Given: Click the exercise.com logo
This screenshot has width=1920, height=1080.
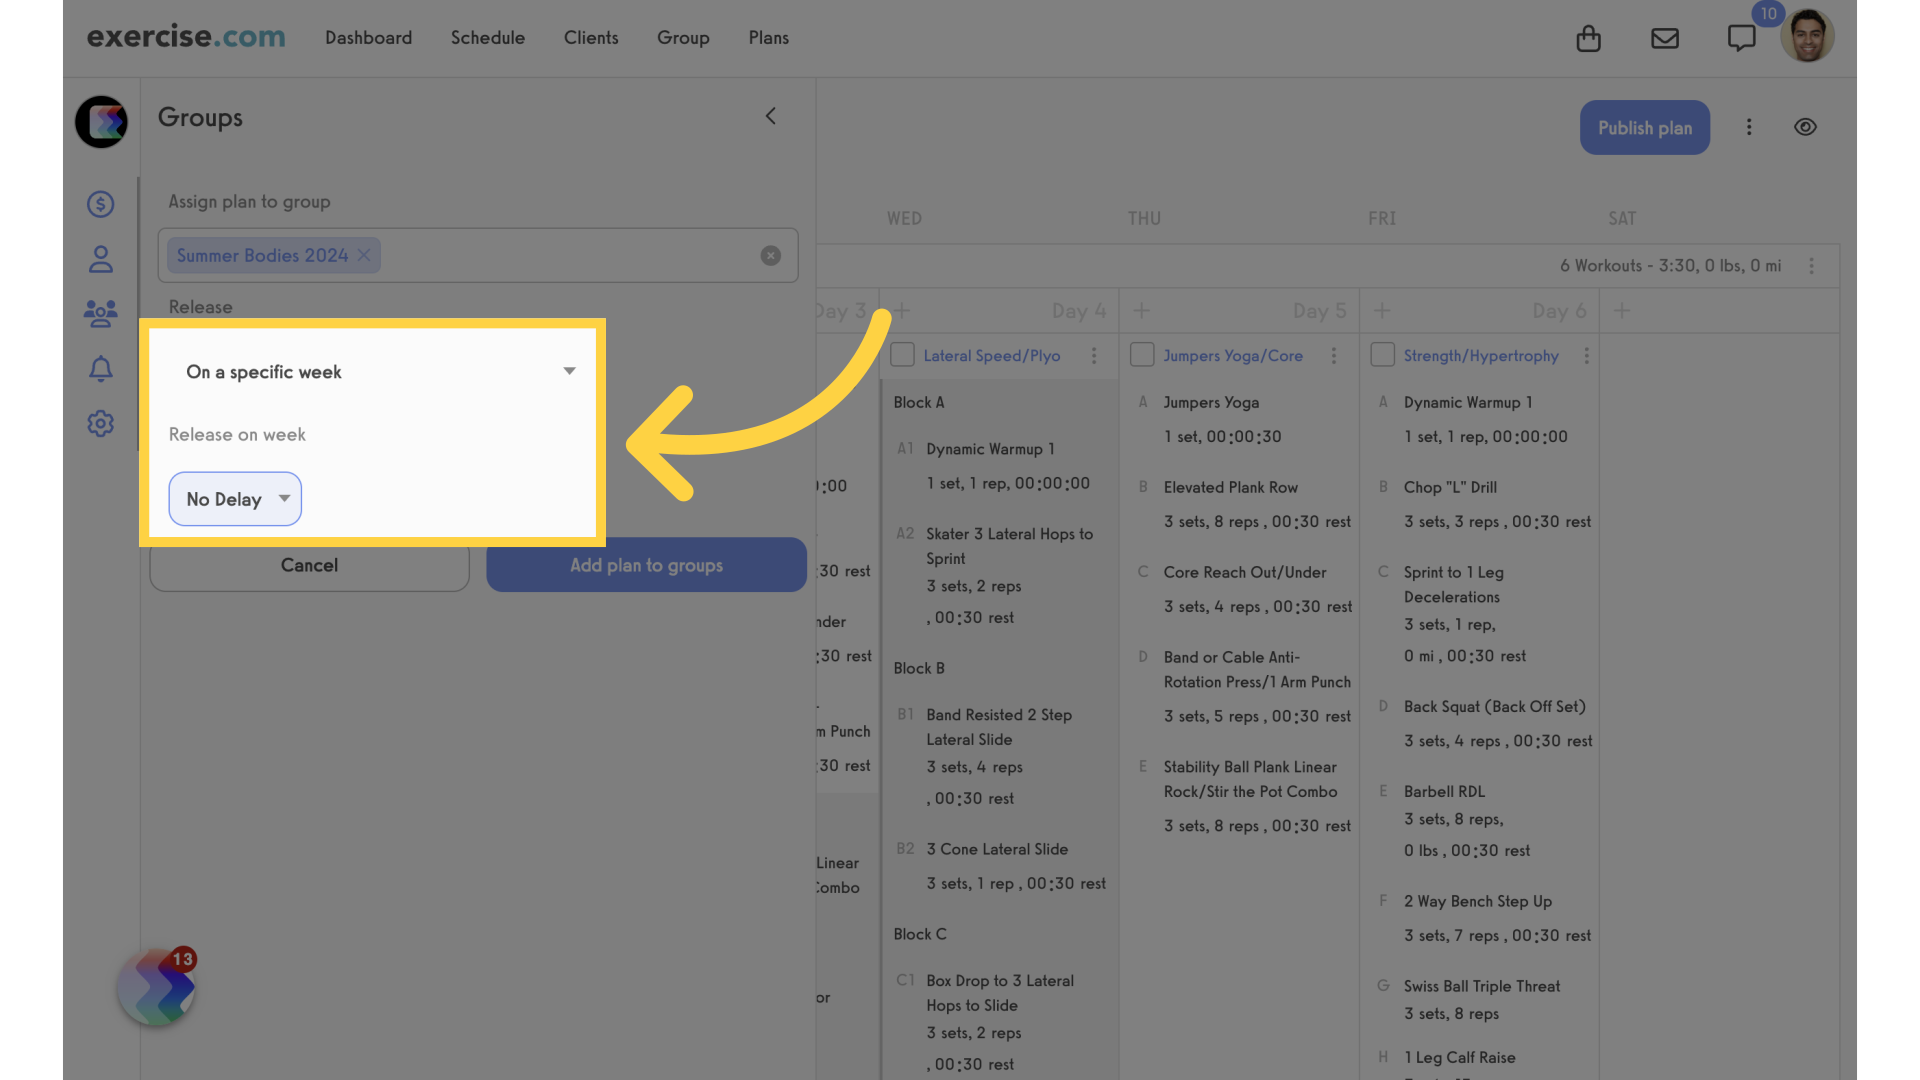Looking at the screenshot, I should (186, 37).
